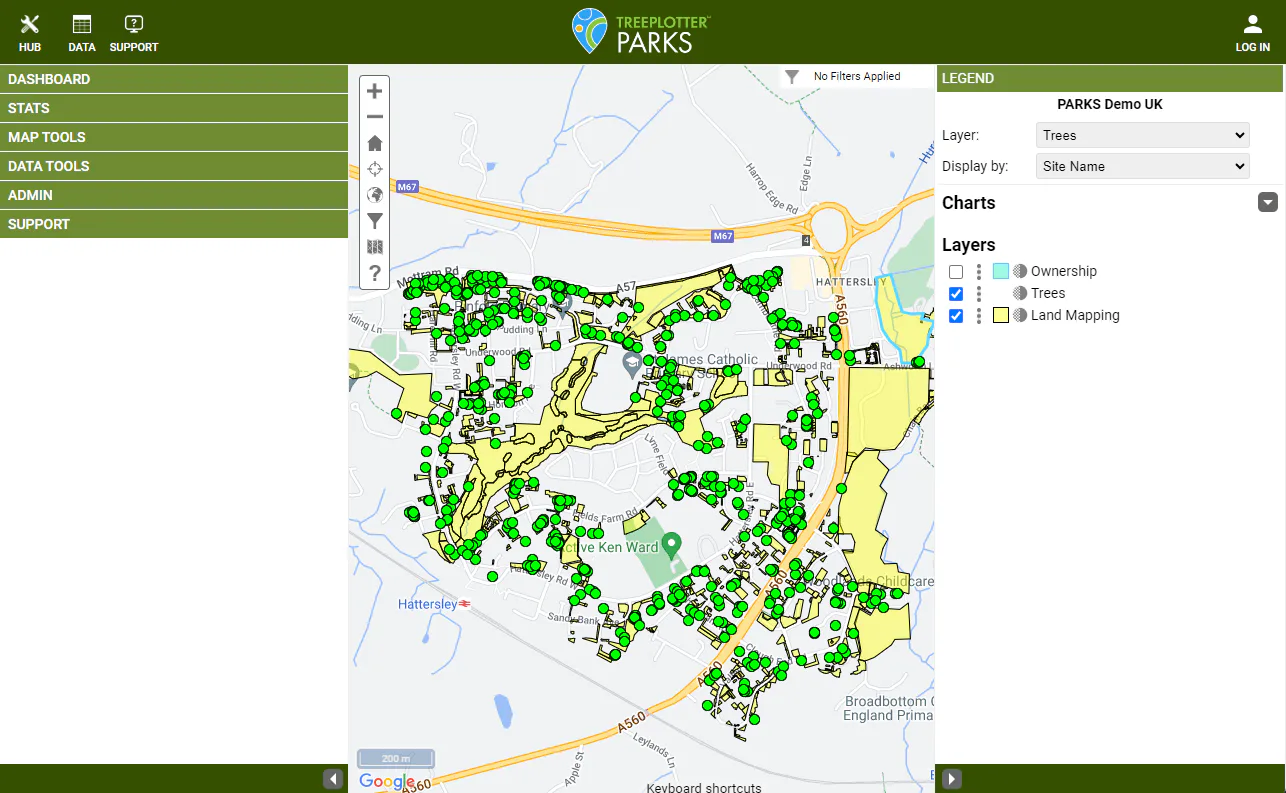Click the yellow Land Mapping color swatch

1000,315
